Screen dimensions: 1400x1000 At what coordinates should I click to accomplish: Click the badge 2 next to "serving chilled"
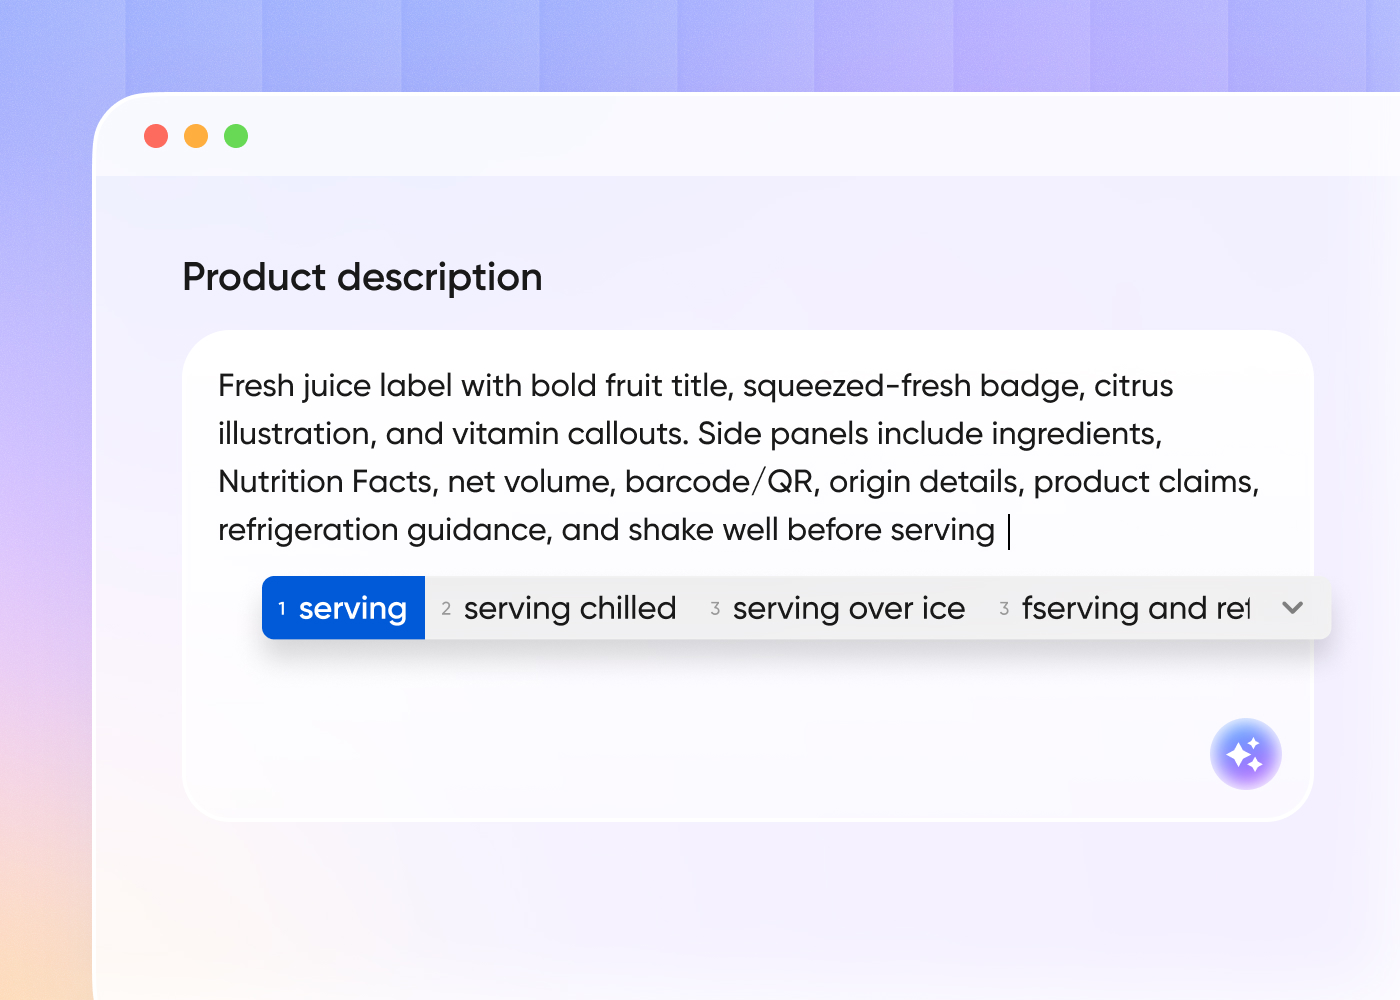coord(446,607)
